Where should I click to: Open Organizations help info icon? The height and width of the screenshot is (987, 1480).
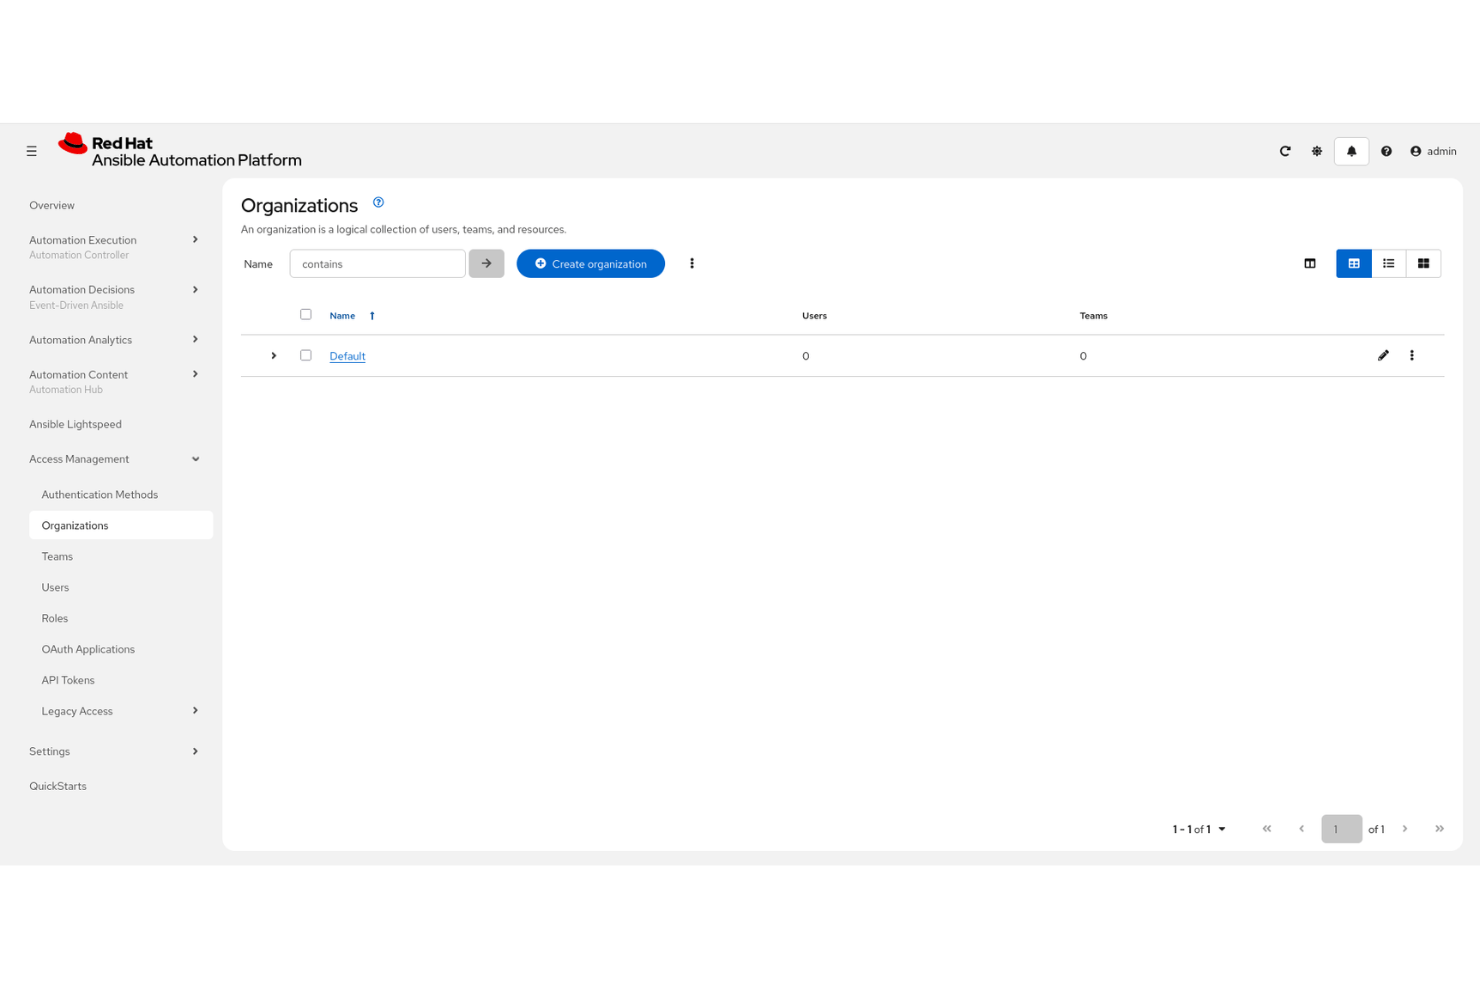tap(378, 202)
